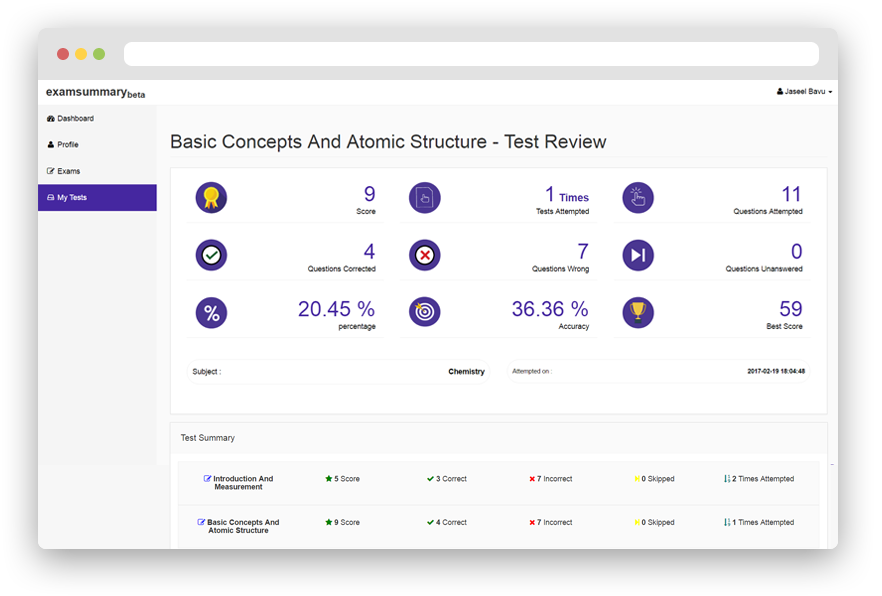Screen dimensions: 882x596
Task: Click the sort icon beside 2 Times Attempted
Action: pyautogui.click(x=727, y=479)
